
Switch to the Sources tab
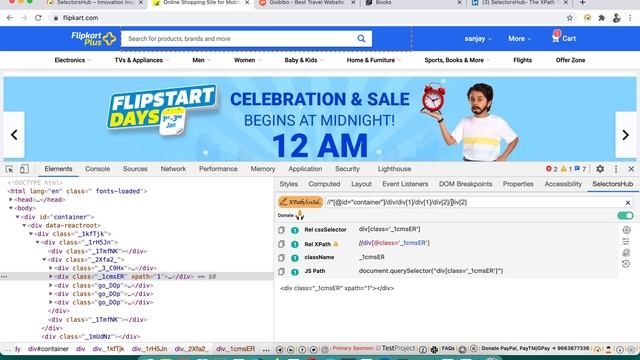tap(135, 169)
